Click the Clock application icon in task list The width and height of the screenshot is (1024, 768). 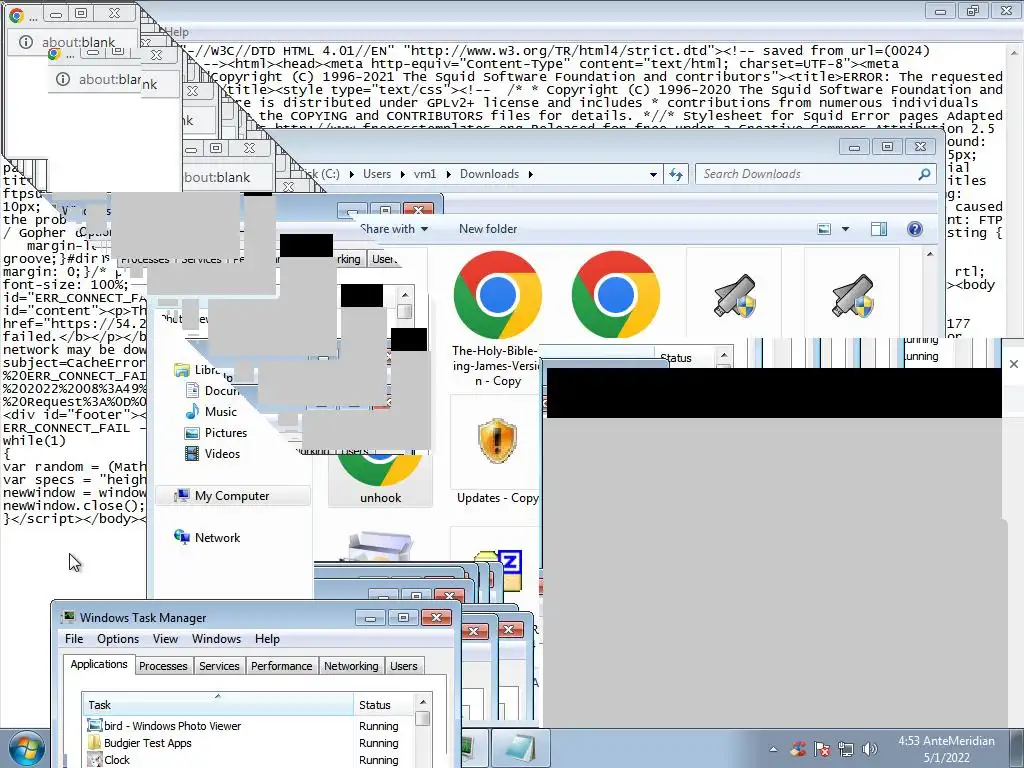point(95,760)
